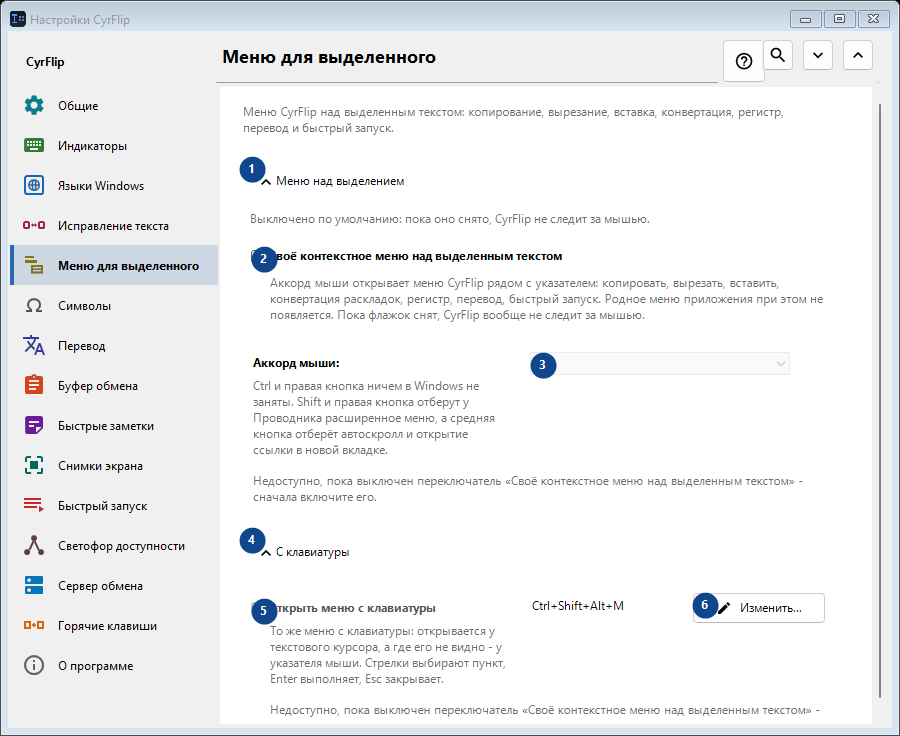Select the globe icon for Языки Windows

click(34, 185)
